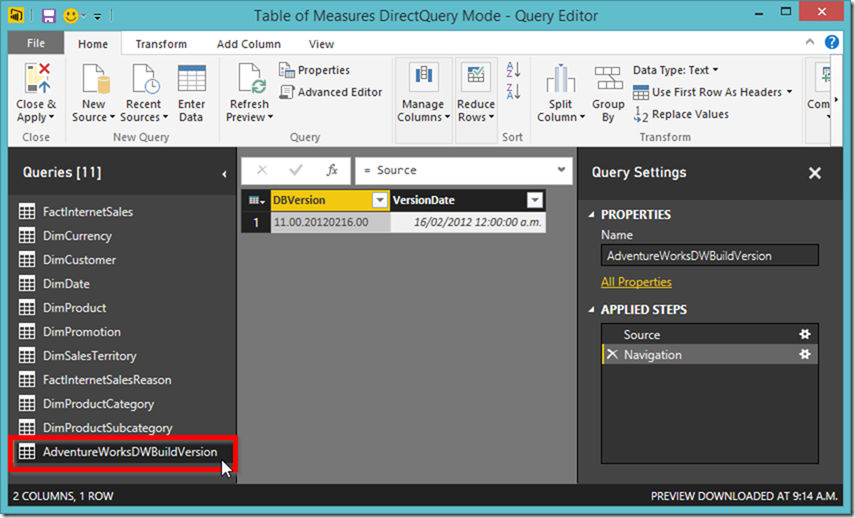
Task: Close the Query Settings pane
Action: (x=815, y=173)
